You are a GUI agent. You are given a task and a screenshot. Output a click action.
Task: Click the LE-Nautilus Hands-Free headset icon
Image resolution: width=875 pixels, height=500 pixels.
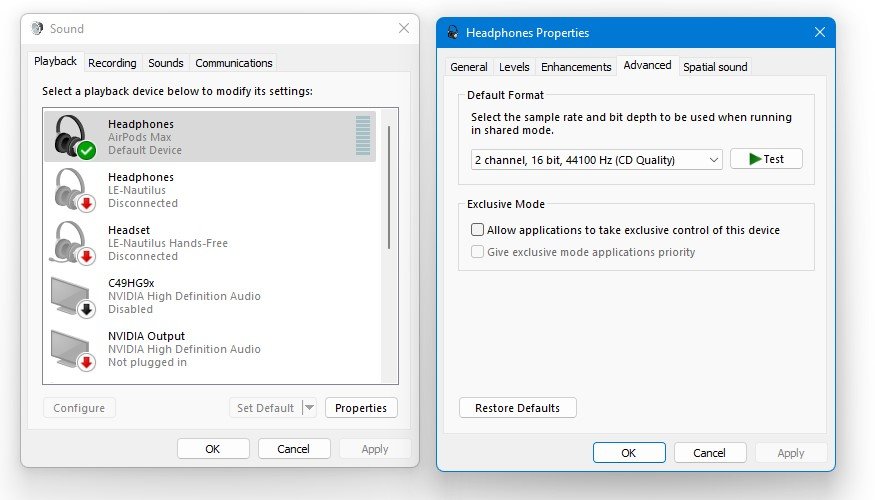73,243
